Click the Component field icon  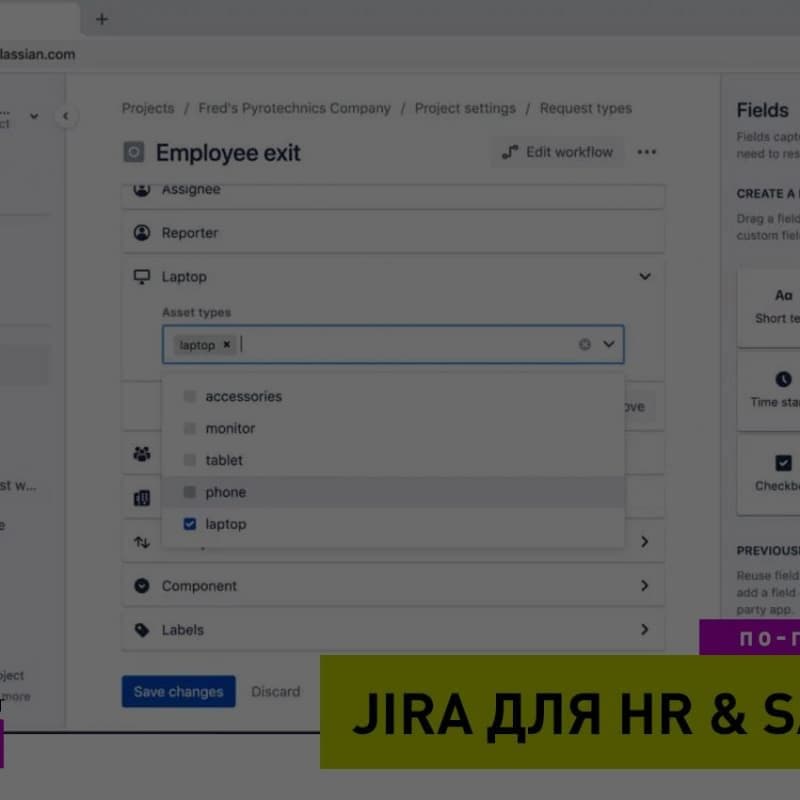point(142,586)
